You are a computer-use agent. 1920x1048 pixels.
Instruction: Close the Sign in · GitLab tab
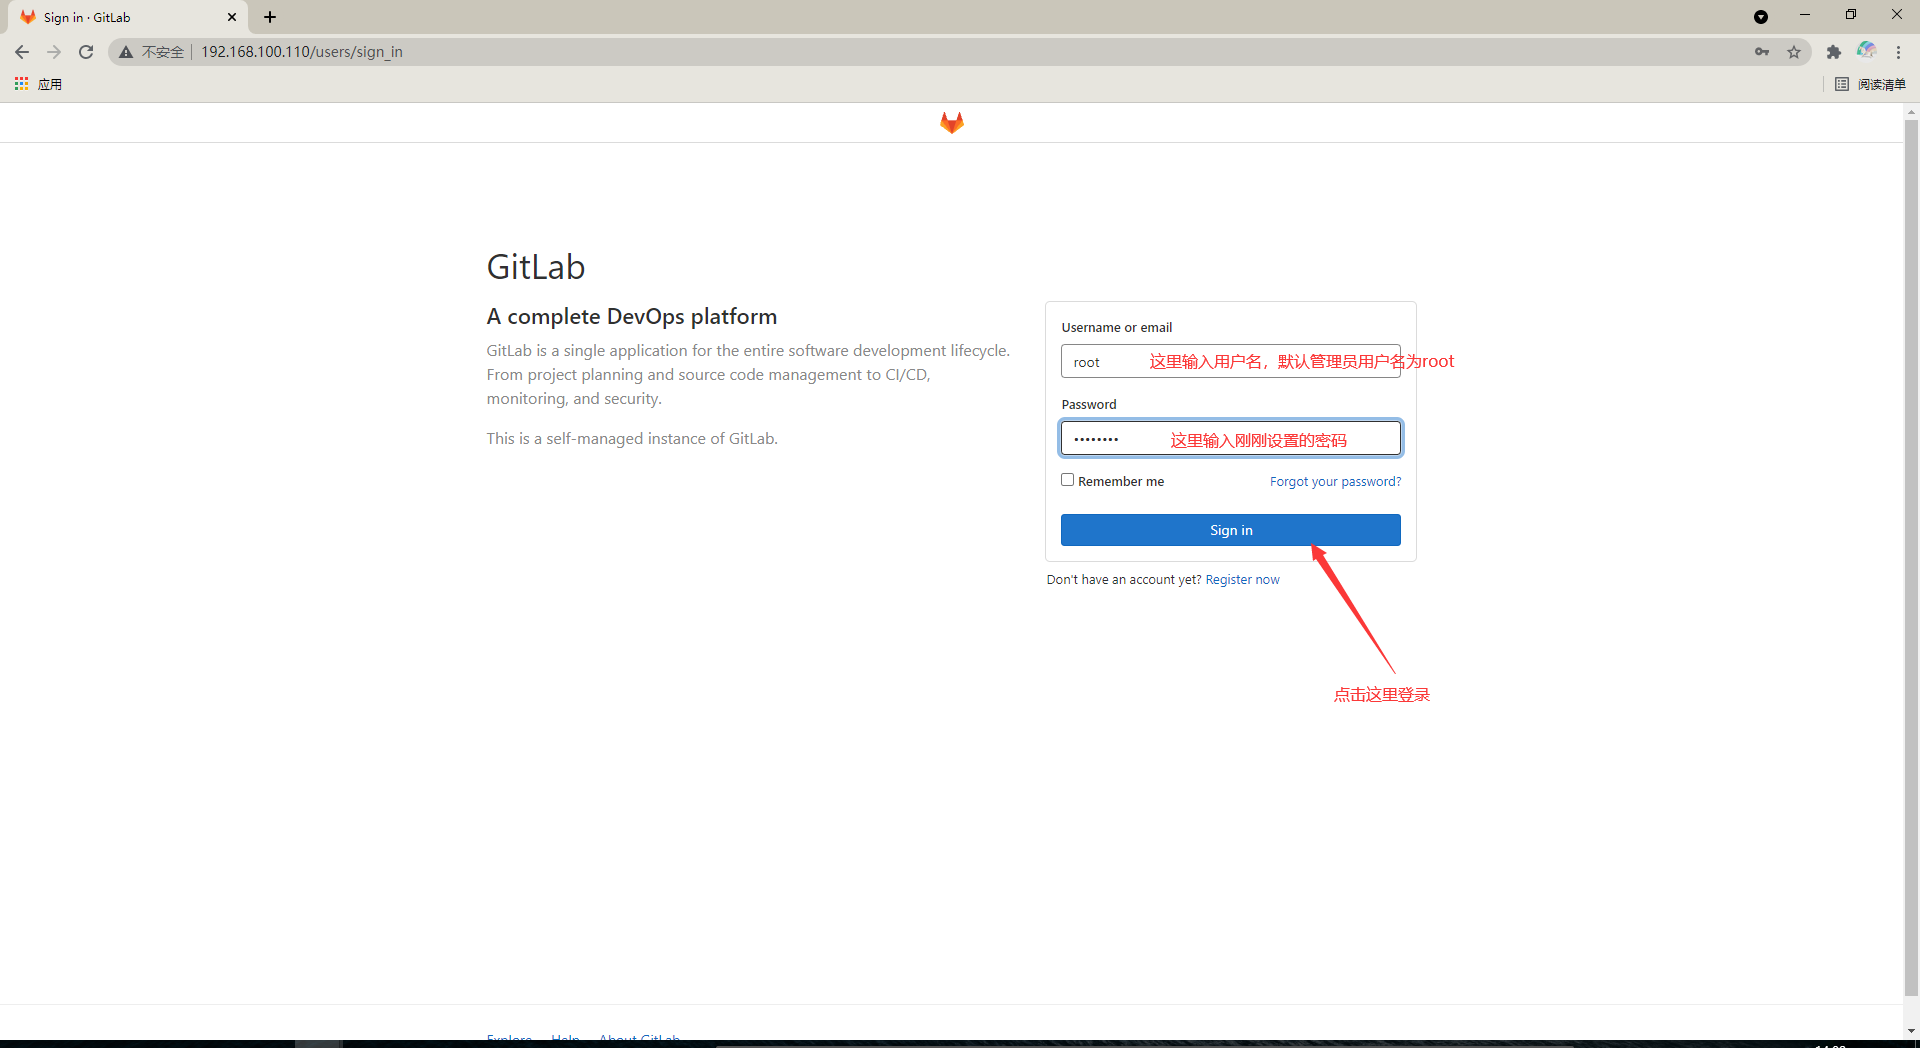232,17
